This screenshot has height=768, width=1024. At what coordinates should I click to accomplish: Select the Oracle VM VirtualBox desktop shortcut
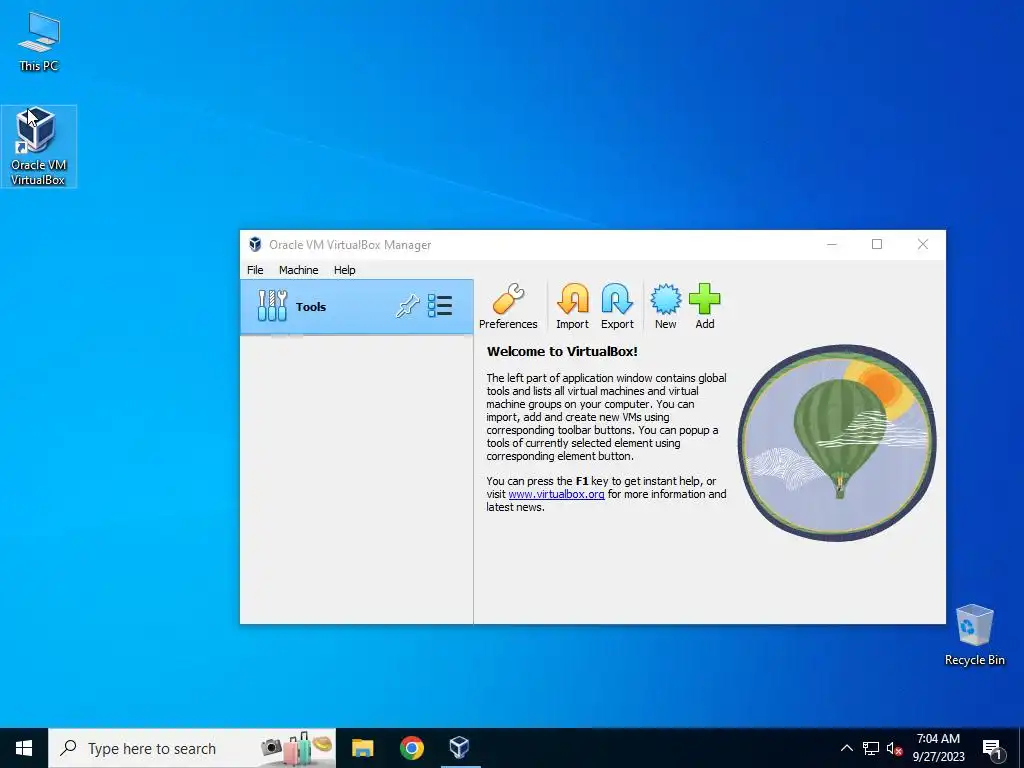pyautogui.click(x=39, y=146)
